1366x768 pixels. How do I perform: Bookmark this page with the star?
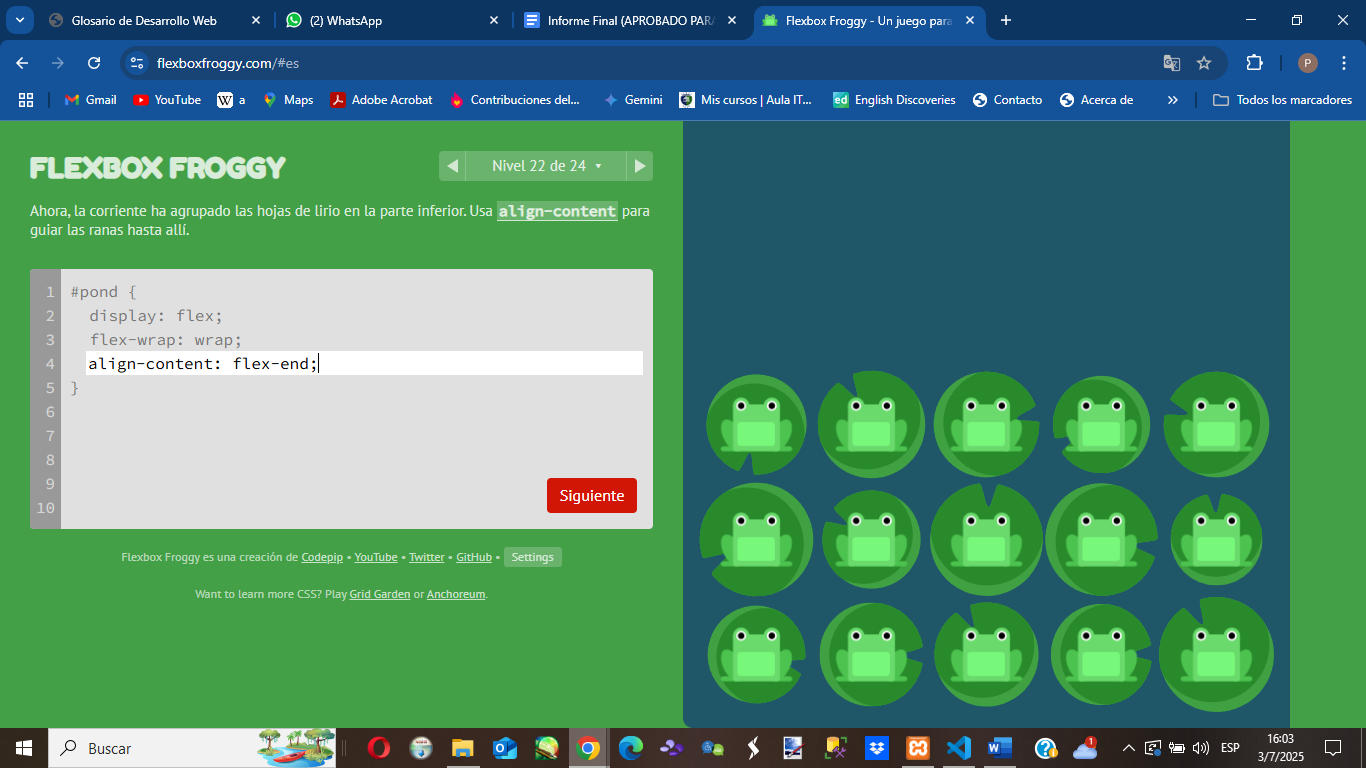coord(1204,63)
